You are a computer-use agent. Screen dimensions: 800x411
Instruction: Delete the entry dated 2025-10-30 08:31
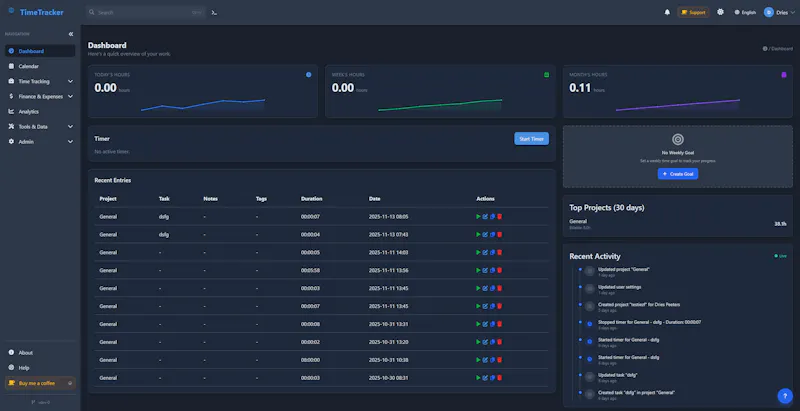499,378
